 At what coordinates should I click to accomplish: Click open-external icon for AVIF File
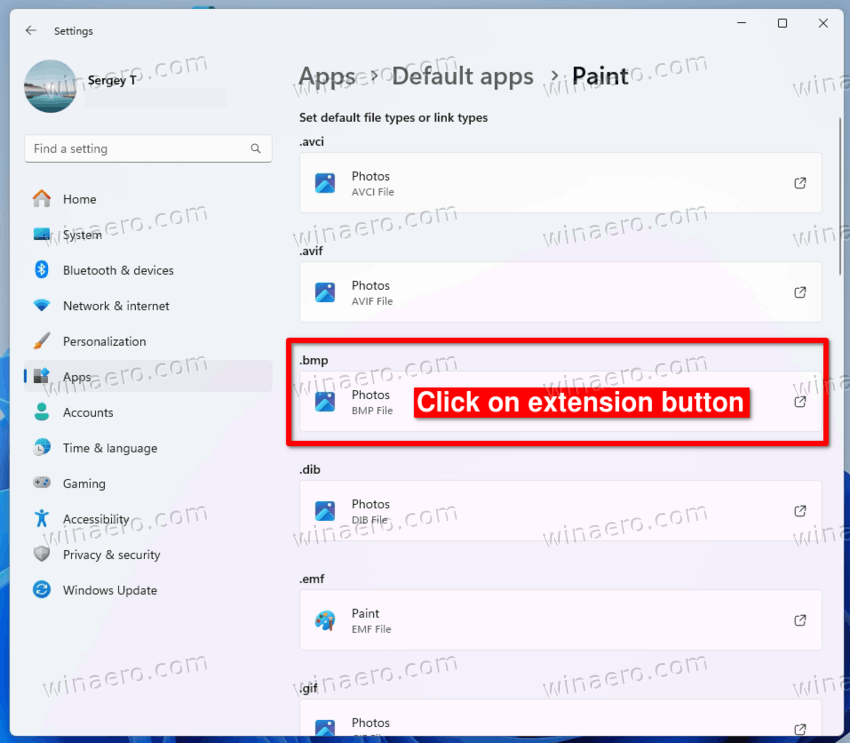[800, 293]
